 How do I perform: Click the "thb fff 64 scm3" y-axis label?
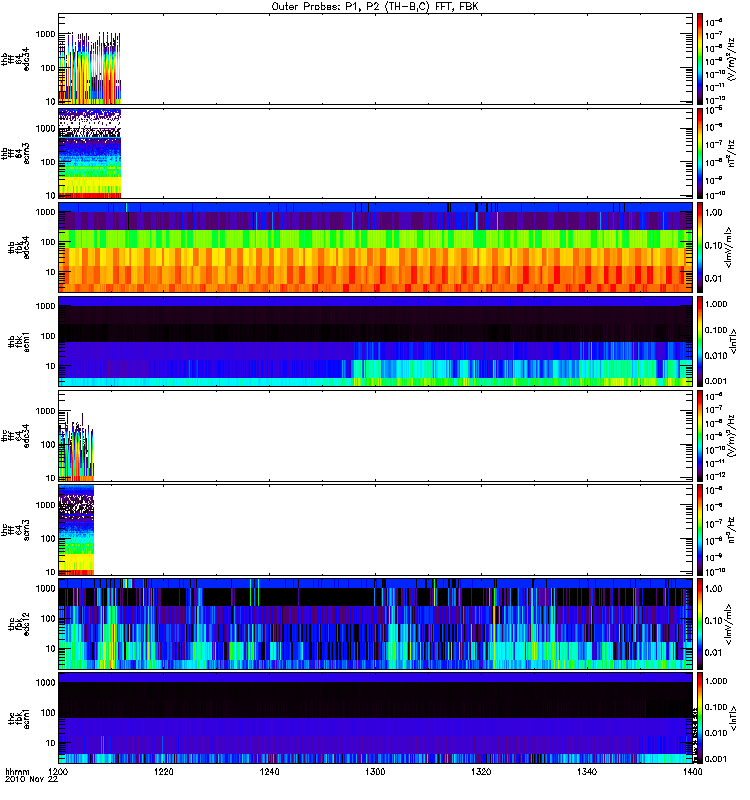pyautogui.click(x=15, y=153)
